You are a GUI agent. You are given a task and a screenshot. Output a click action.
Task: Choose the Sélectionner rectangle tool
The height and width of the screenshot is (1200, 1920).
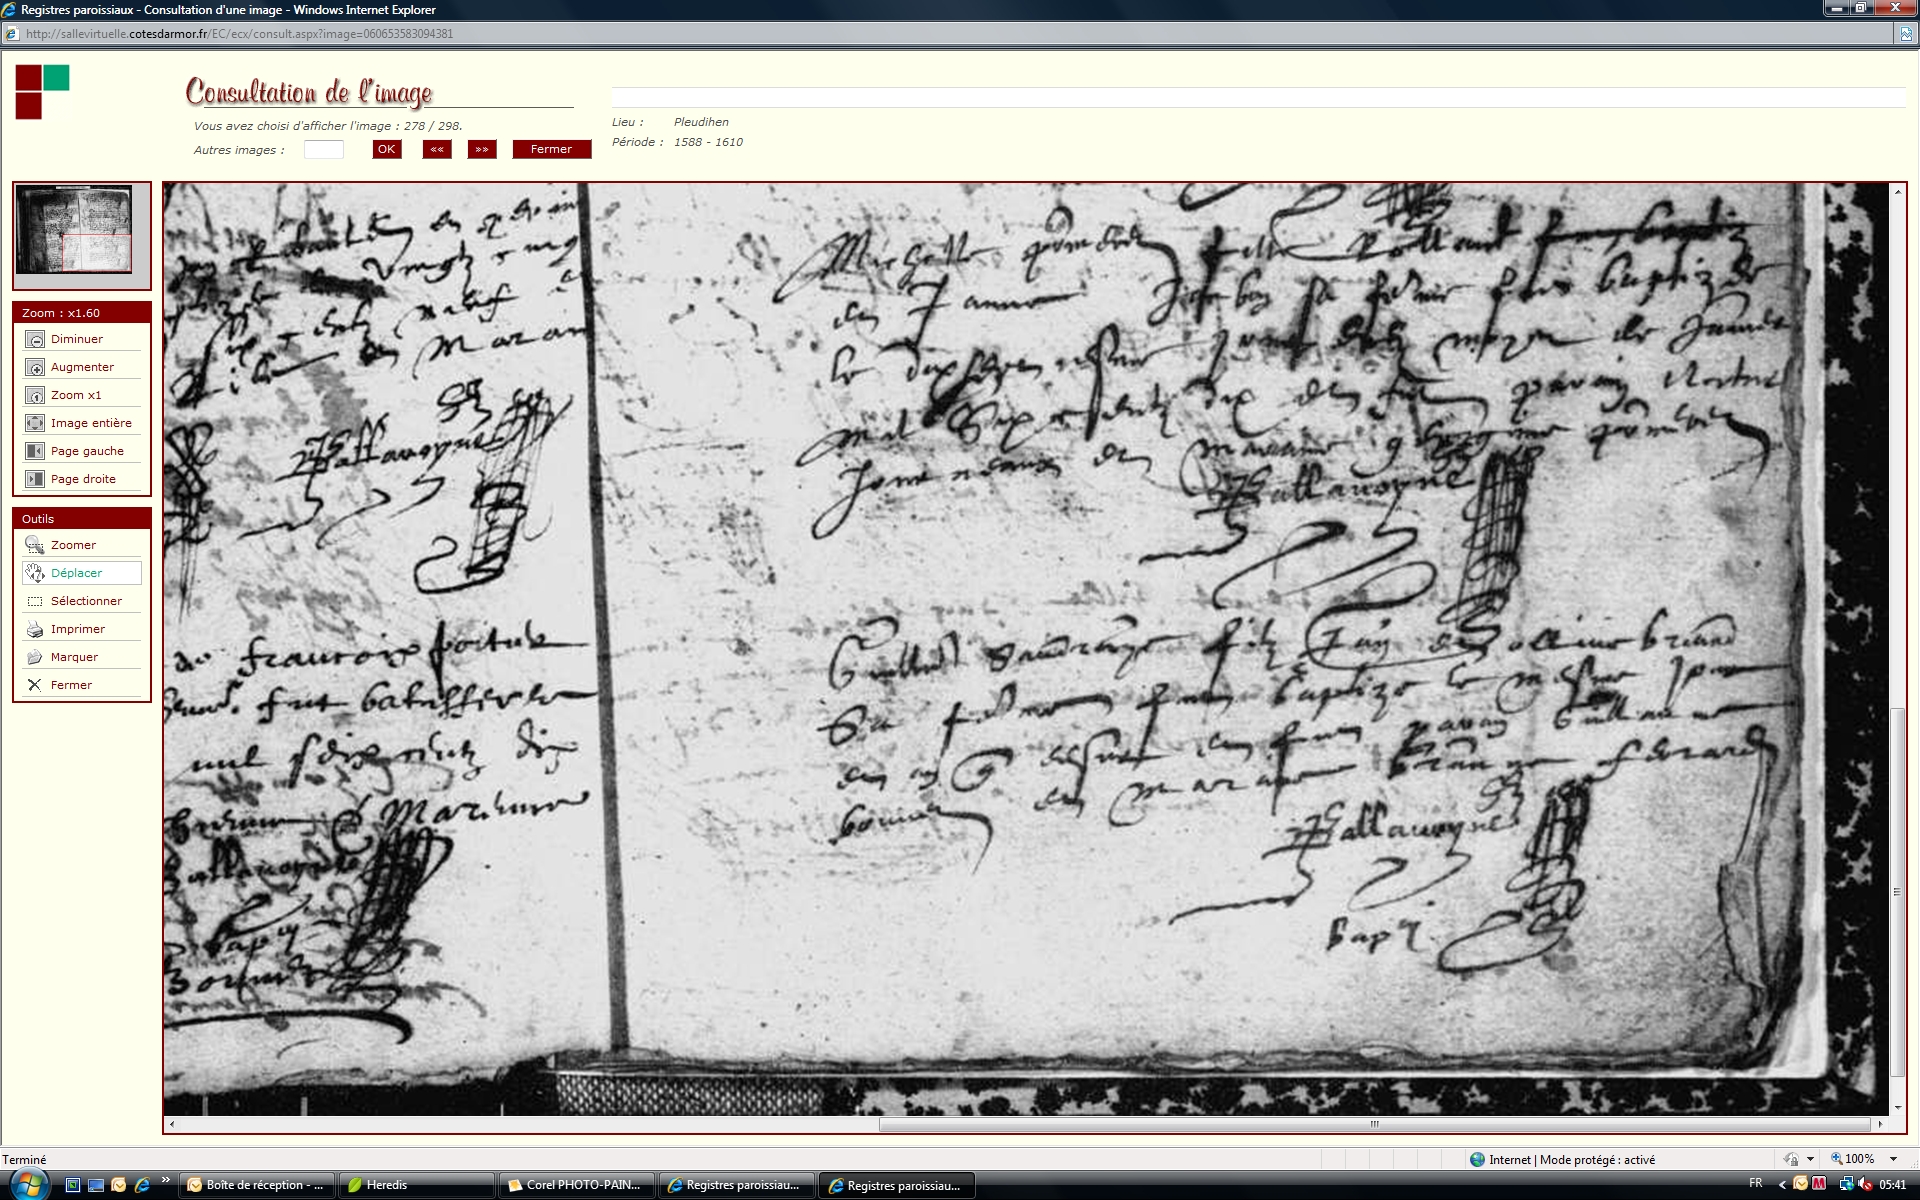pos(35,602)
